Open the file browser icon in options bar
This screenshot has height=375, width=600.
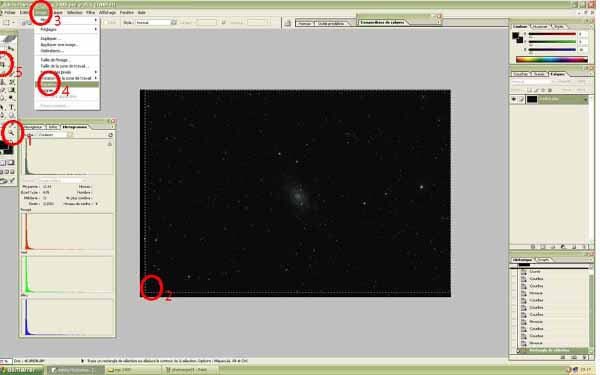[x=287, y=23]
